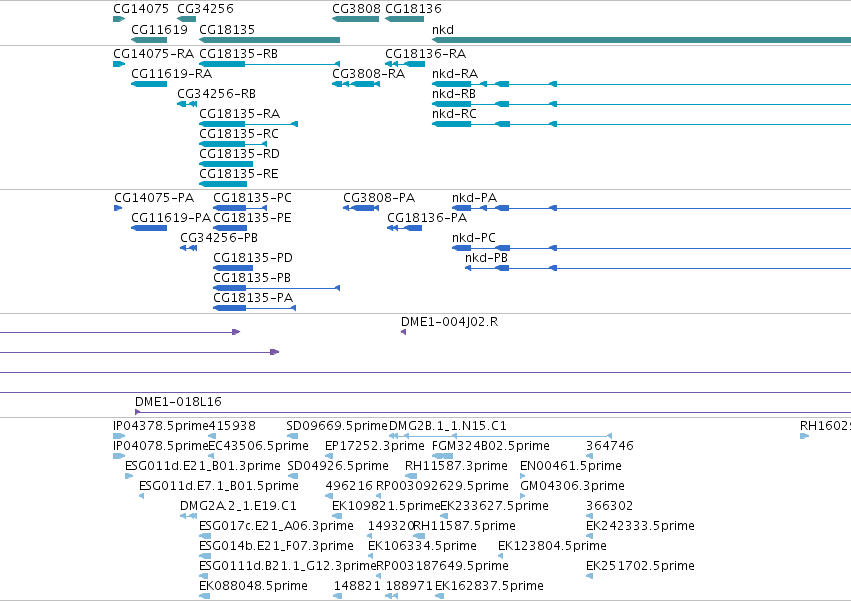This screenshot has width=851, height=601.
Task: Select the IP04078.5prime EST label
Action: point(161,446)
